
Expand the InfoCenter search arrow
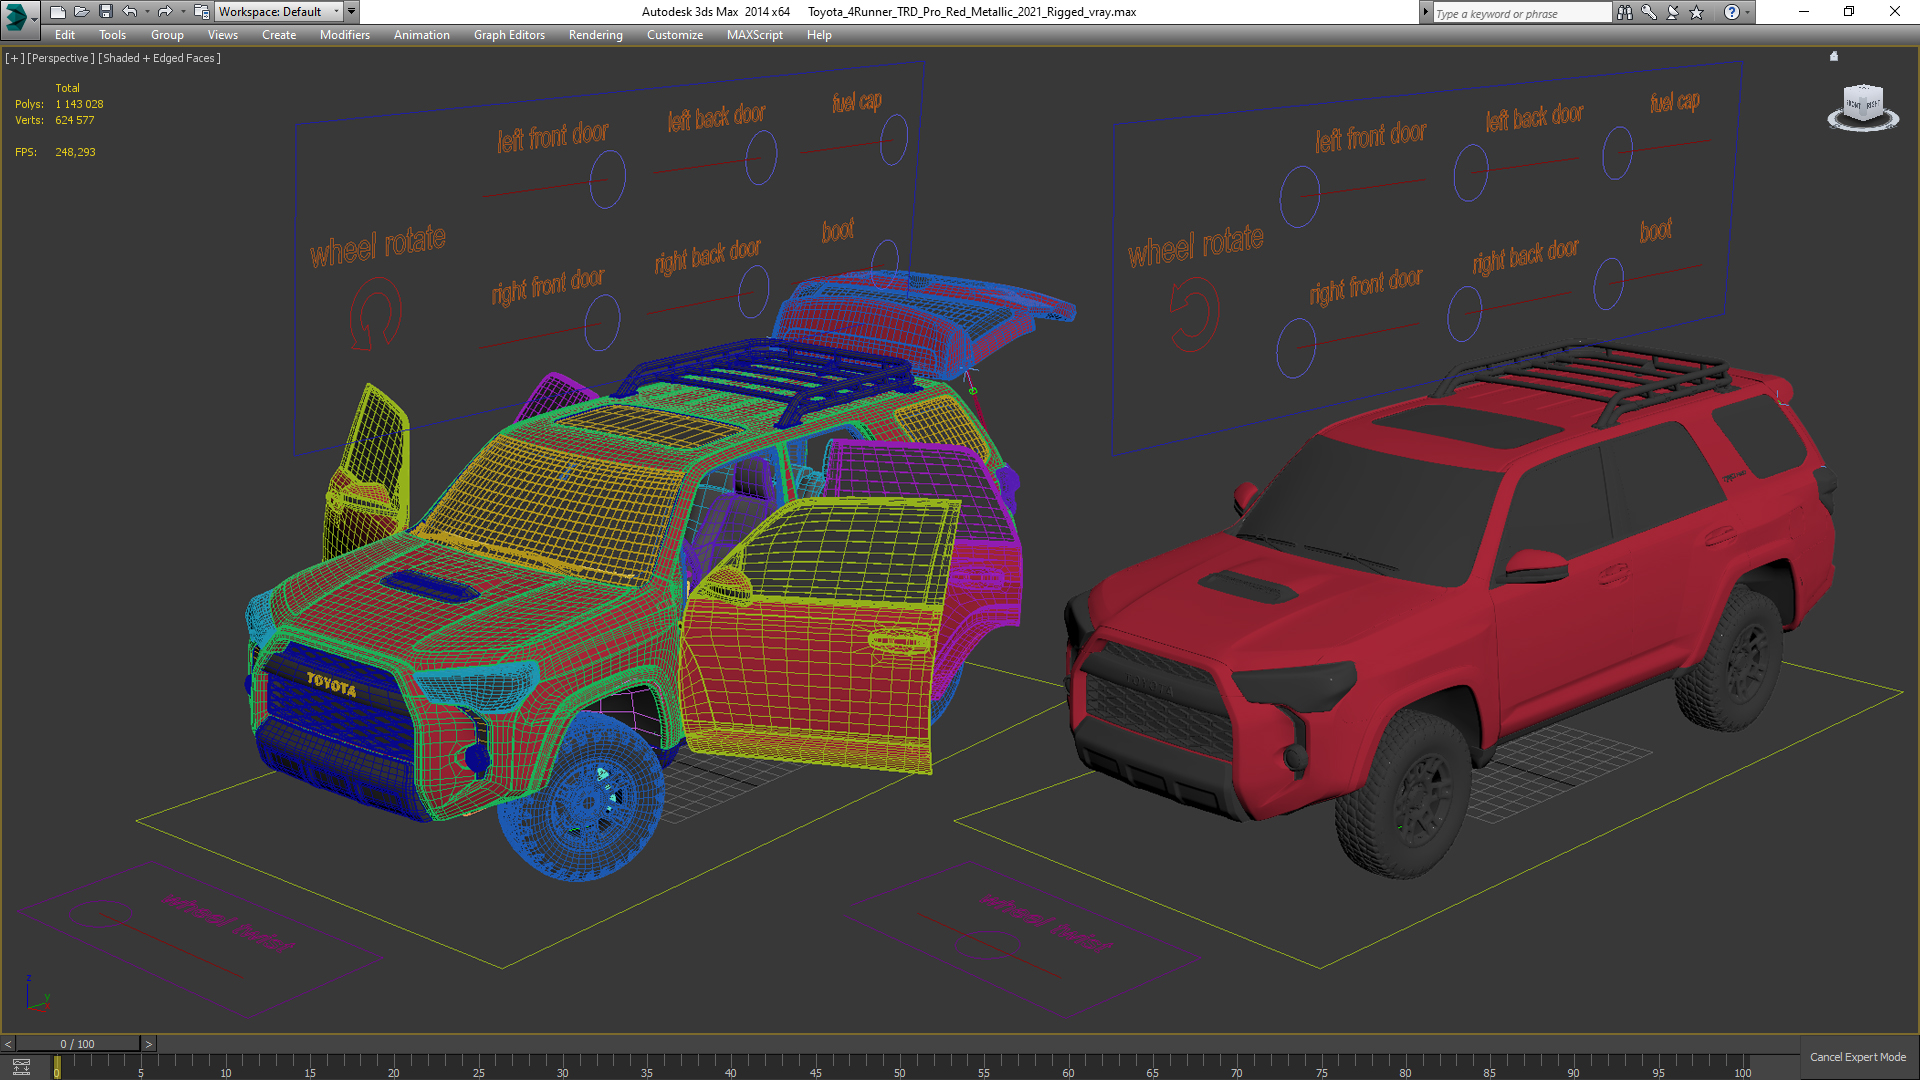[1425, 12]
